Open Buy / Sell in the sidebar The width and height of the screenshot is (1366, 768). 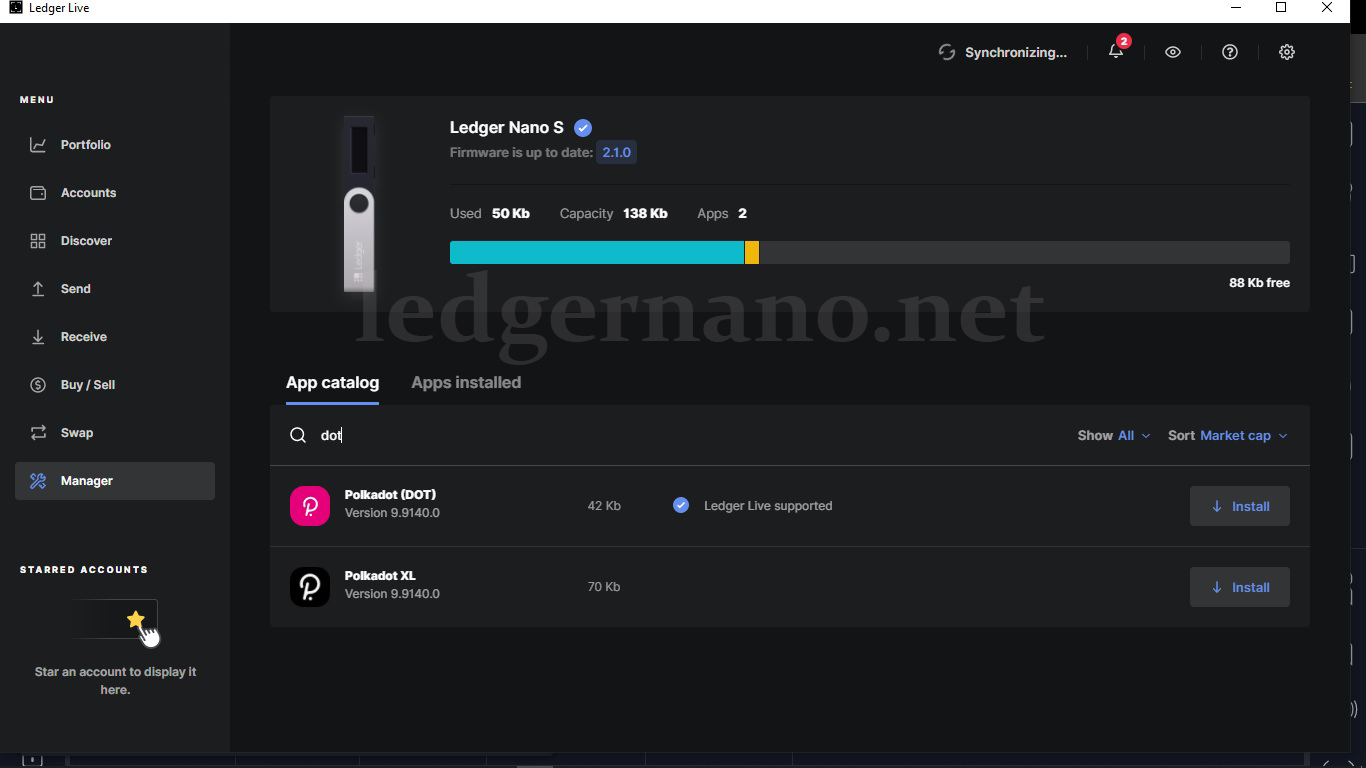[115, 385]
